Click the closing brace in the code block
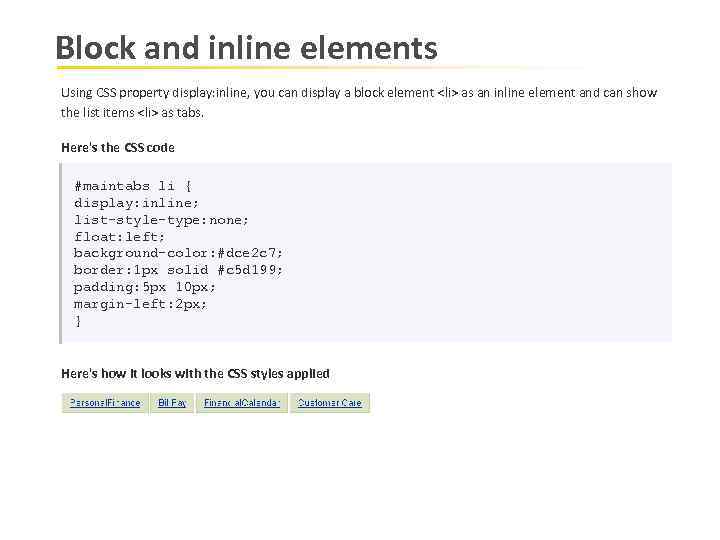The image size is (720, 540). 78,321
